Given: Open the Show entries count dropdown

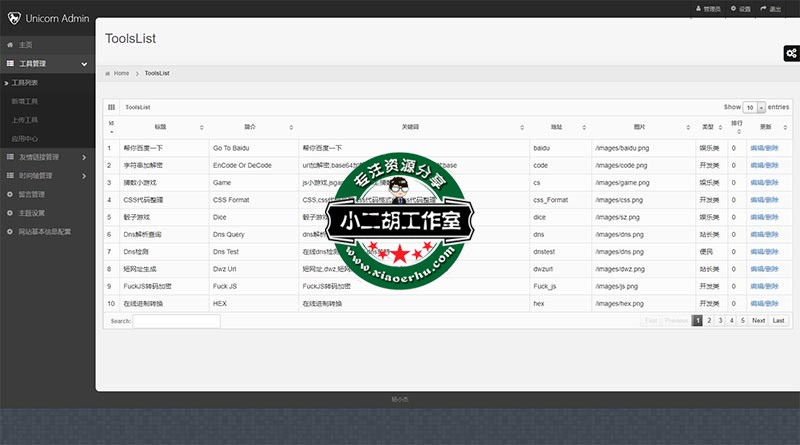Looking at the screenshot, I should (754, 106).
